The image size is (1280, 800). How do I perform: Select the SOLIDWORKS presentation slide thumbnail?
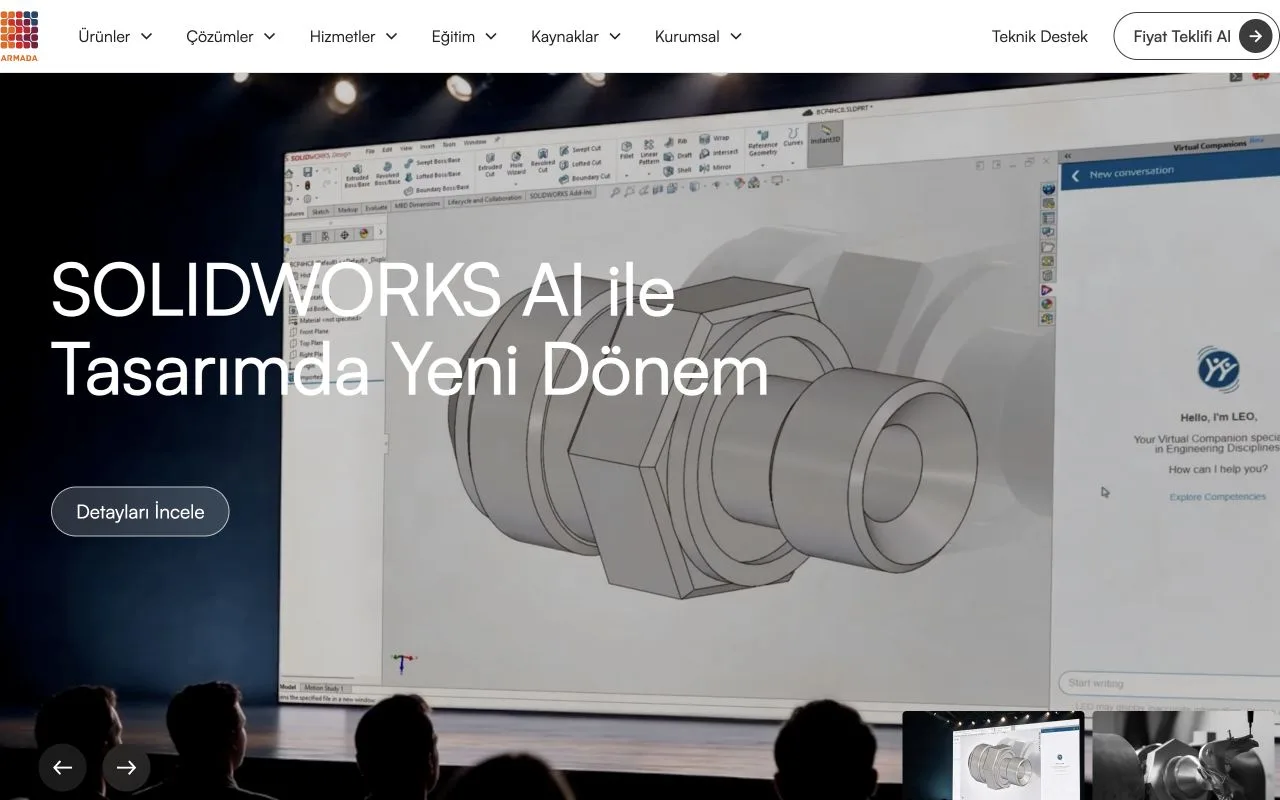(993, 756)
